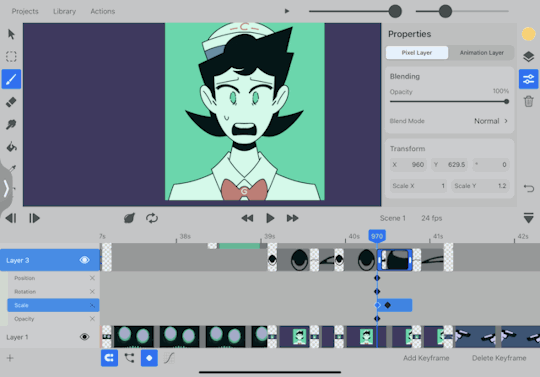Click the Scale Y field

(480, 186)
